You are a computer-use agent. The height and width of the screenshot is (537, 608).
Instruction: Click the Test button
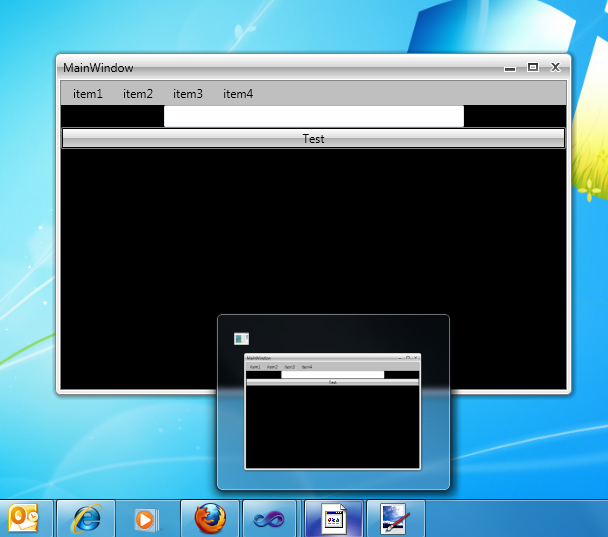(313, 138)
